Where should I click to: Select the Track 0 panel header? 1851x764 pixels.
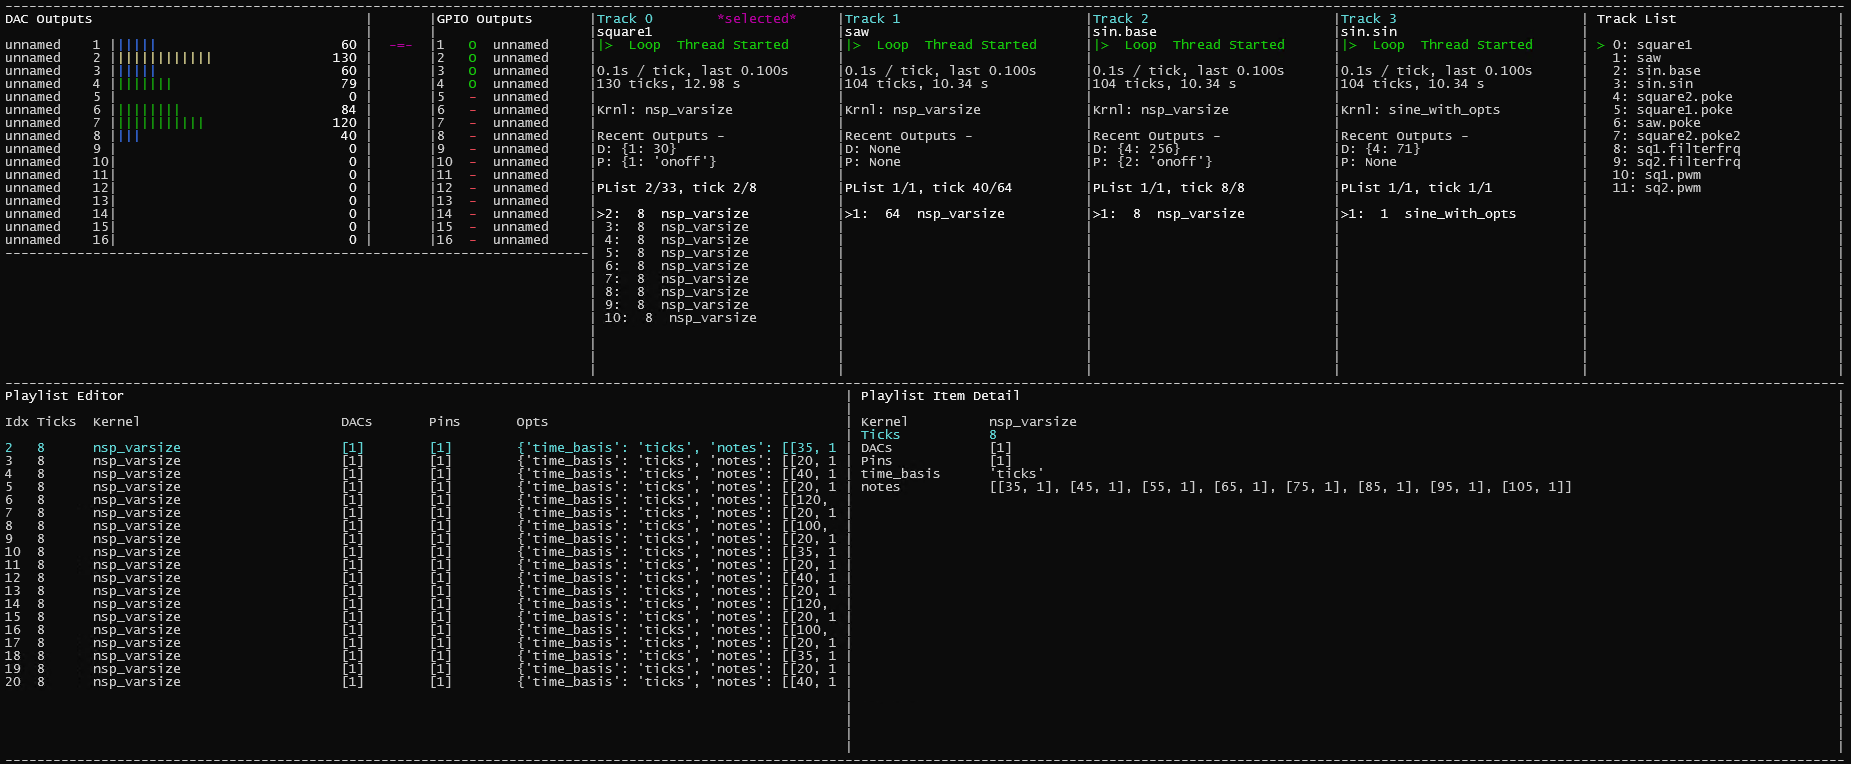pyautogui.click(x=624, y=19)
